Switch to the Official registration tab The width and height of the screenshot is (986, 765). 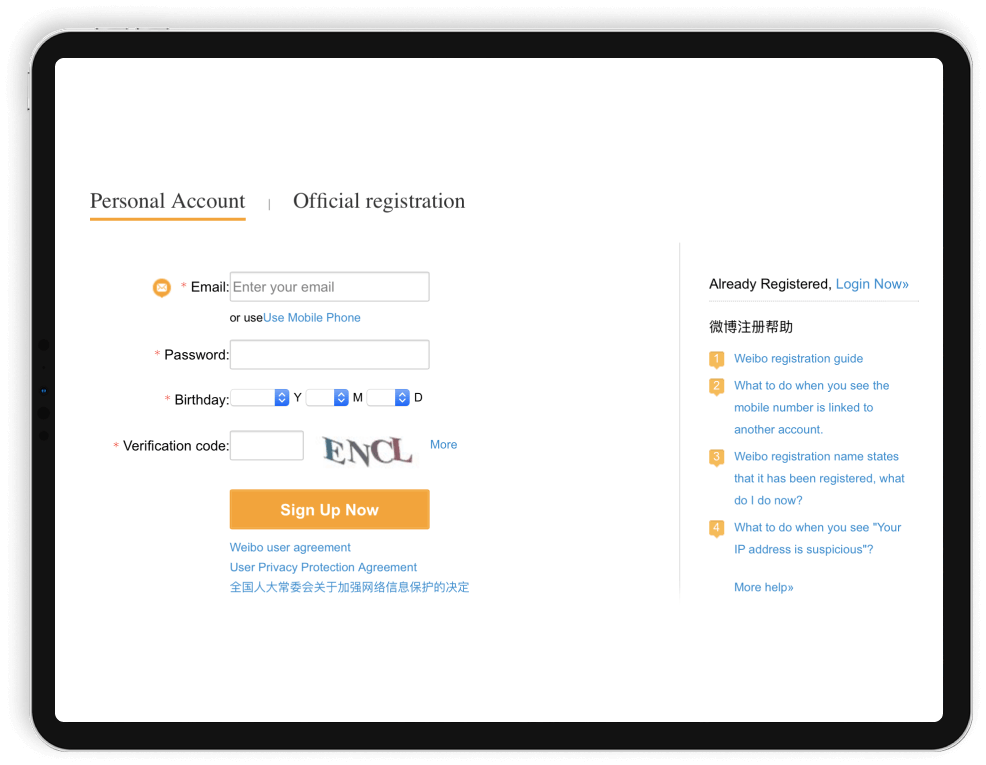pos(379,201)
